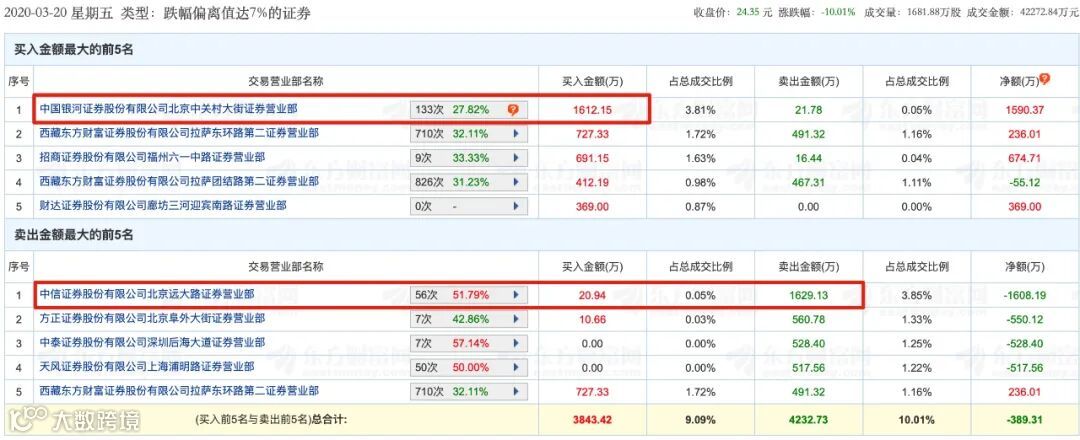The width and height of the screenshot is (1080, 440).
Task: Expand the arrow beside 826次 31.23%
Action: pyautogui.click(x=515, y=182)
